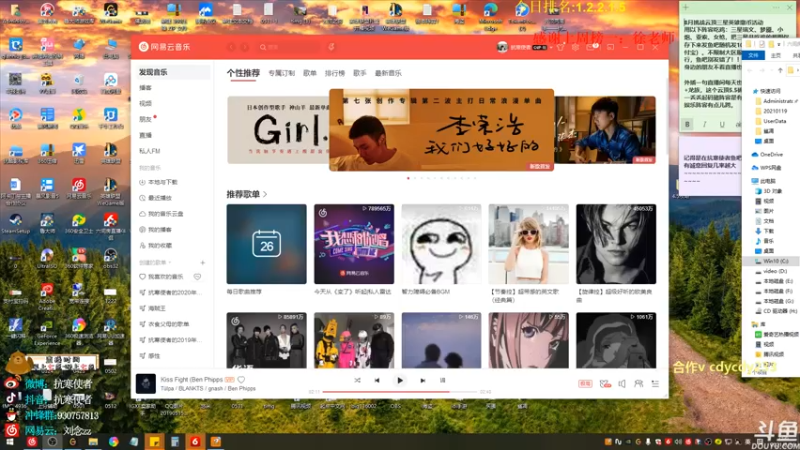Viewport: 800px width, 450px height.
Task: Open the 我想和你唱 playlist cover
Action: click(354, 244)
